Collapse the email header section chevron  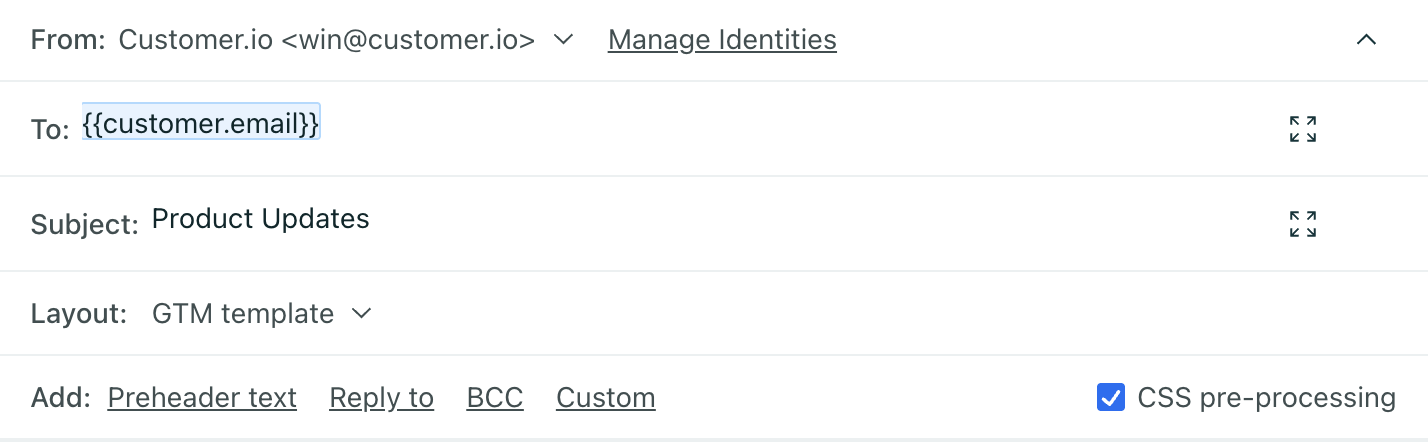click(x=1365, y=40)
